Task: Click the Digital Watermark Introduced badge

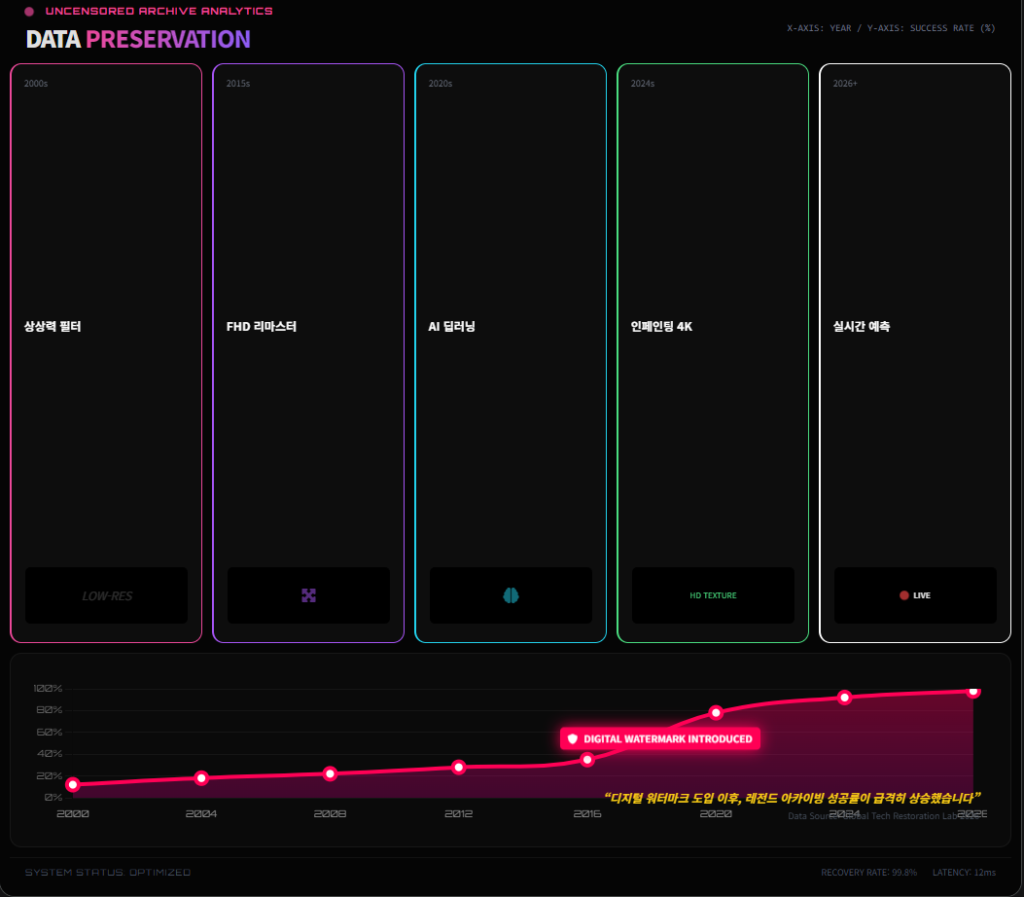Action: tap(661, 739)
